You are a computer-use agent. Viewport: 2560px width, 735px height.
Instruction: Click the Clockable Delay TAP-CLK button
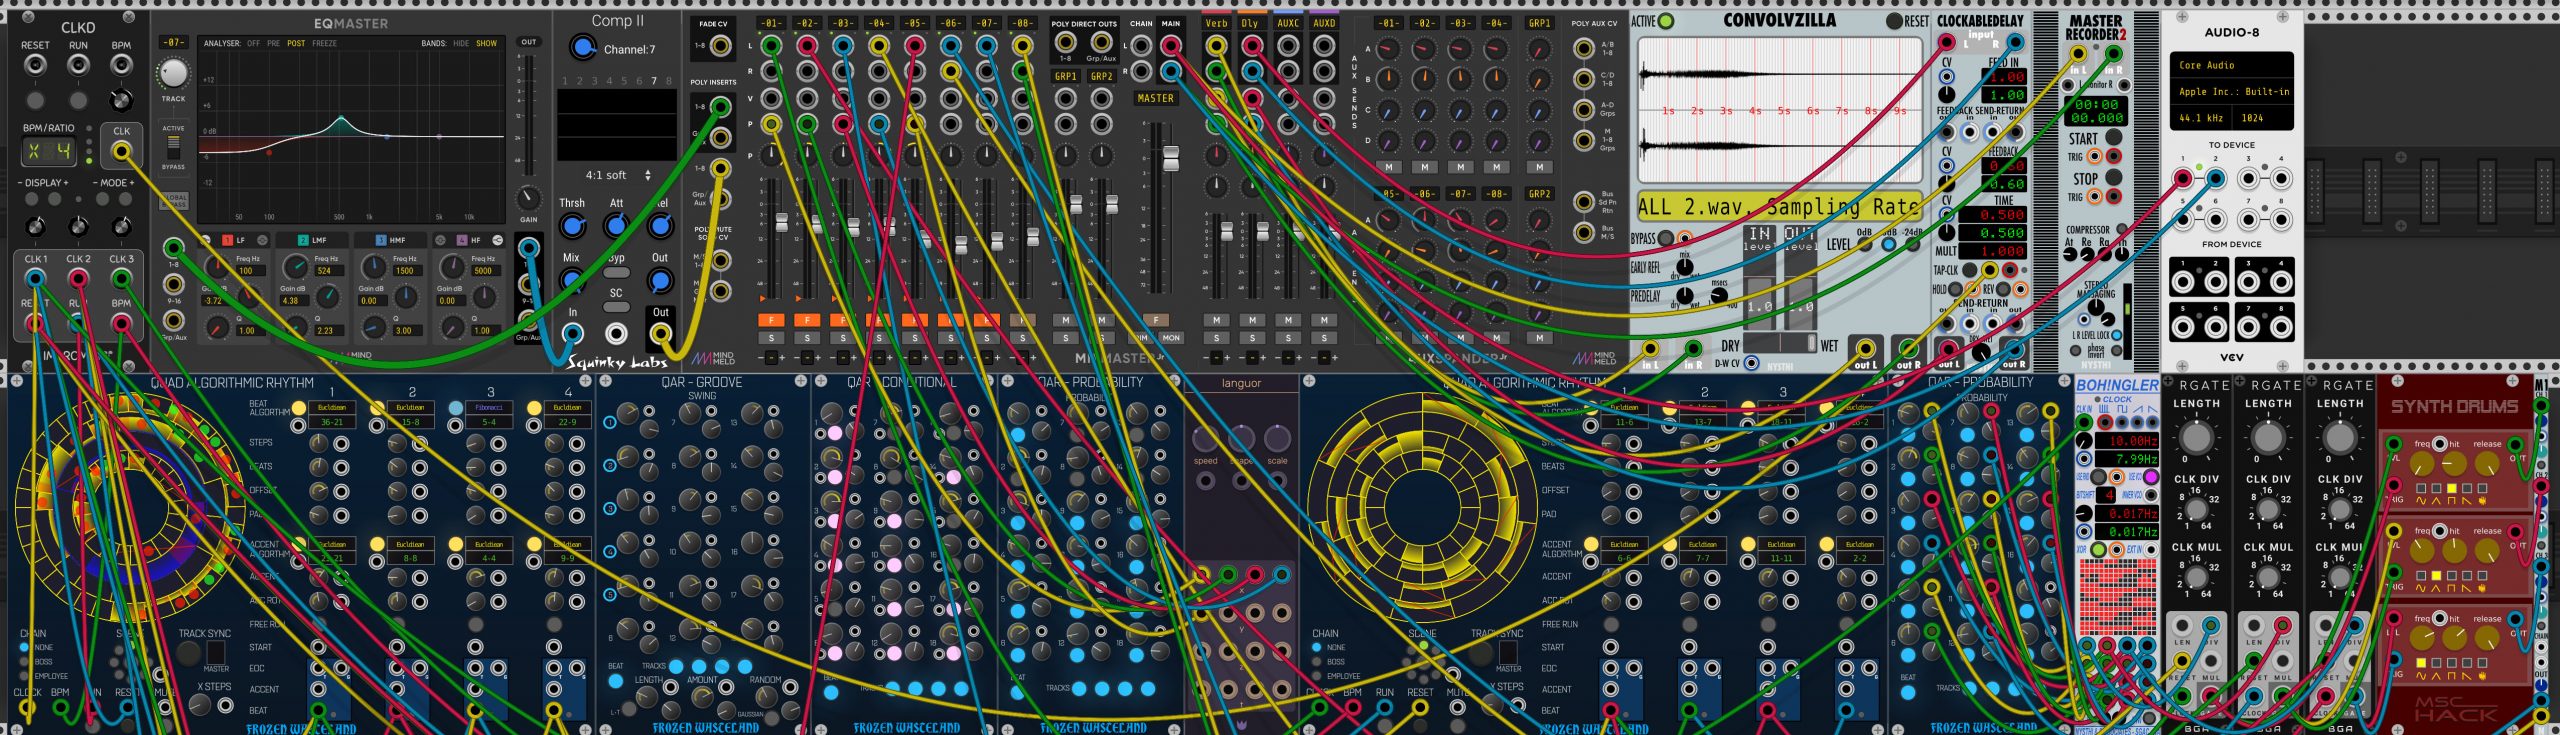(x=1968, y=270)
